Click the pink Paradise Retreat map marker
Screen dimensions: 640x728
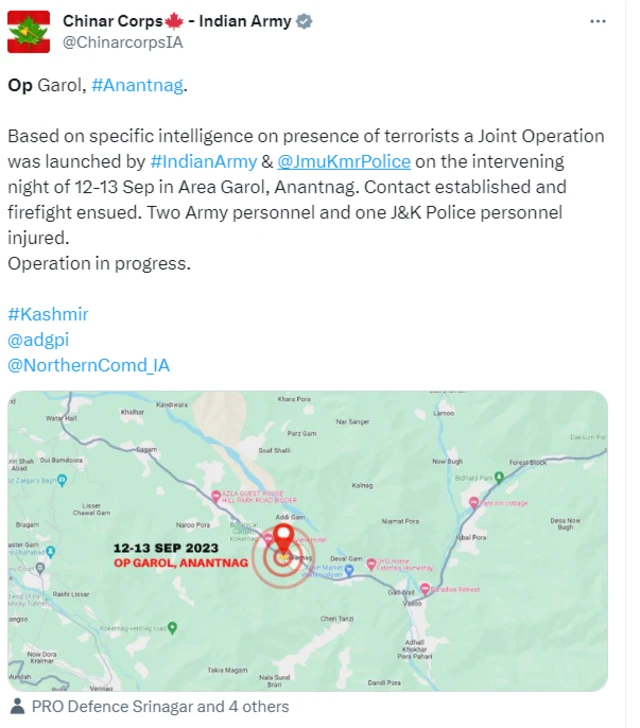coord(424,589)
